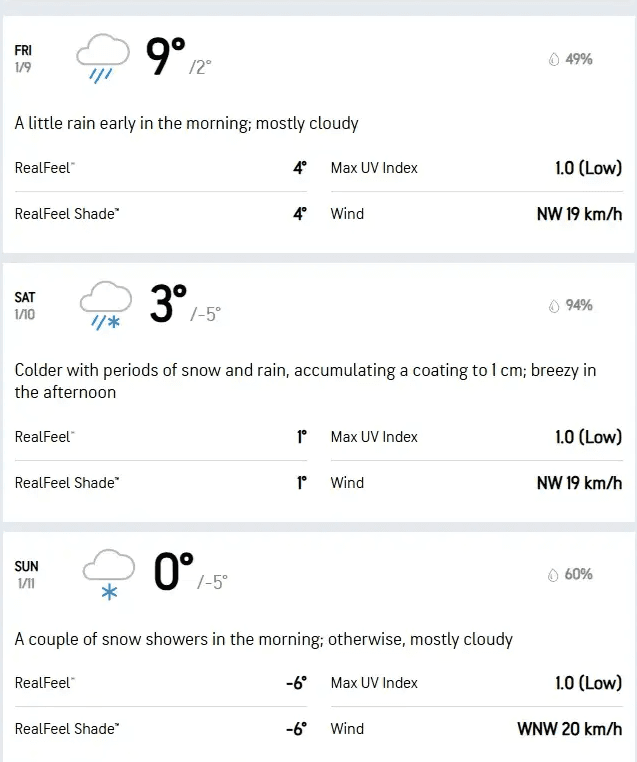
Task: Click Saturday's 3° high temperature
Action: (x=168, y=304)
